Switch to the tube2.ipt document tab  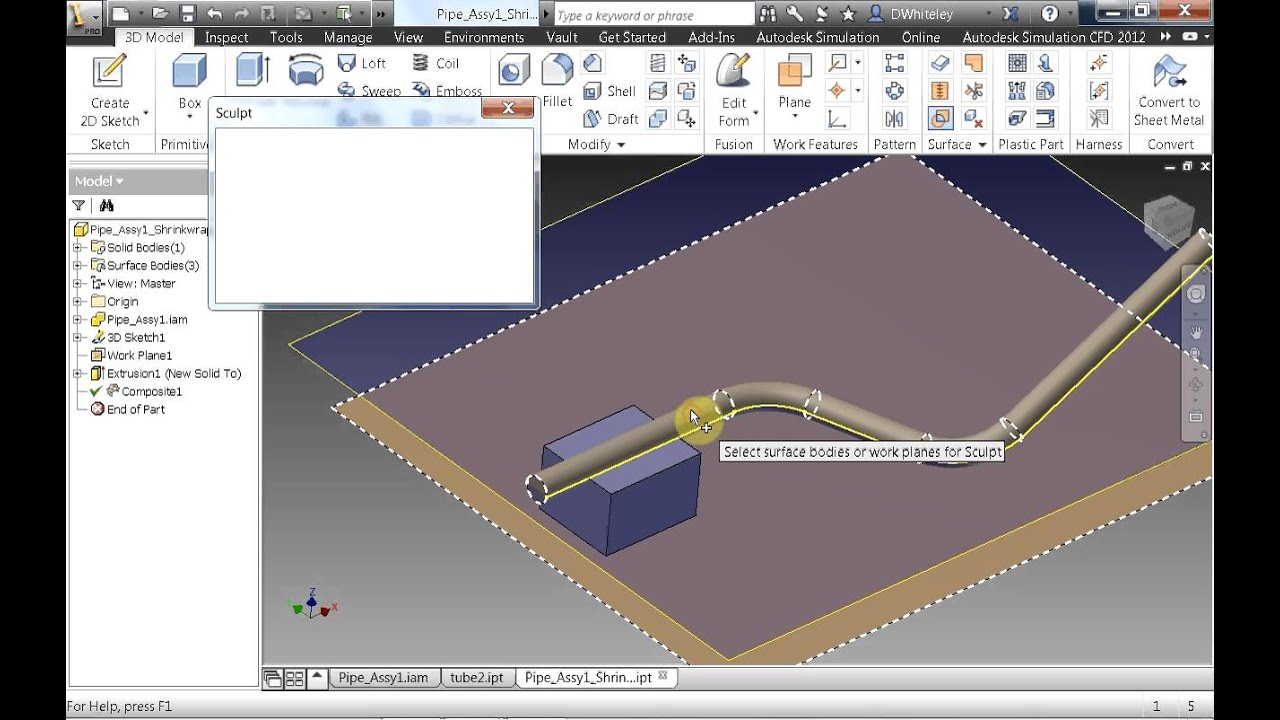tap(477, 677)
